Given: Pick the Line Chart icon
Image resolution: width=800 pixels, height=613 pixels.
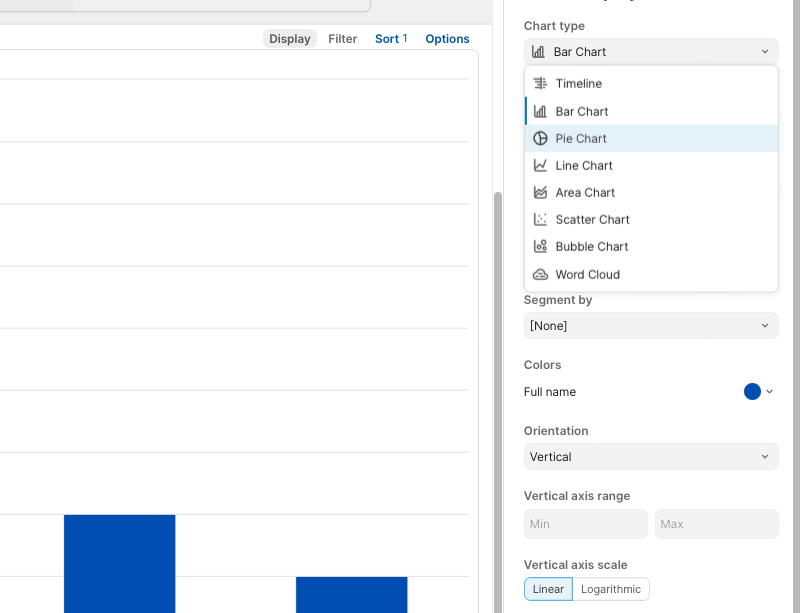Looking at the screenshot, I should pyautogui.click(x=540, y=165).
